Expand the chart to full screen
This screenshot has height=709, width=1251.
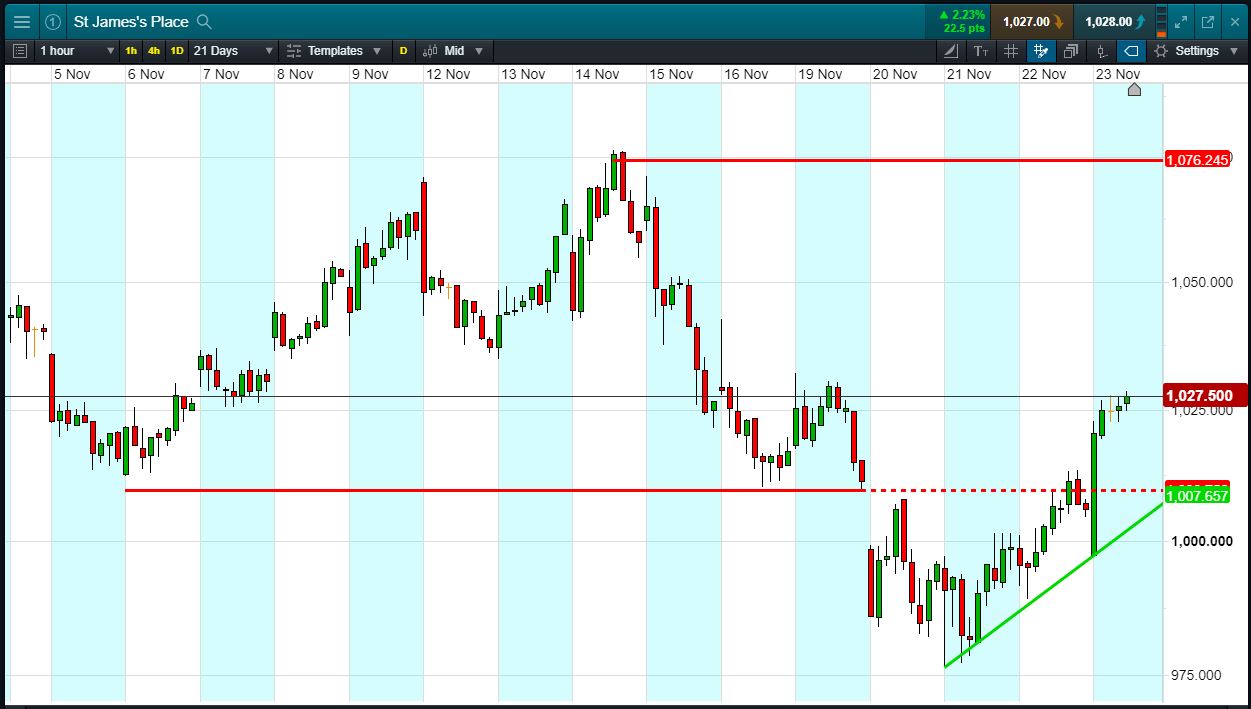[x=1181, y=21]
